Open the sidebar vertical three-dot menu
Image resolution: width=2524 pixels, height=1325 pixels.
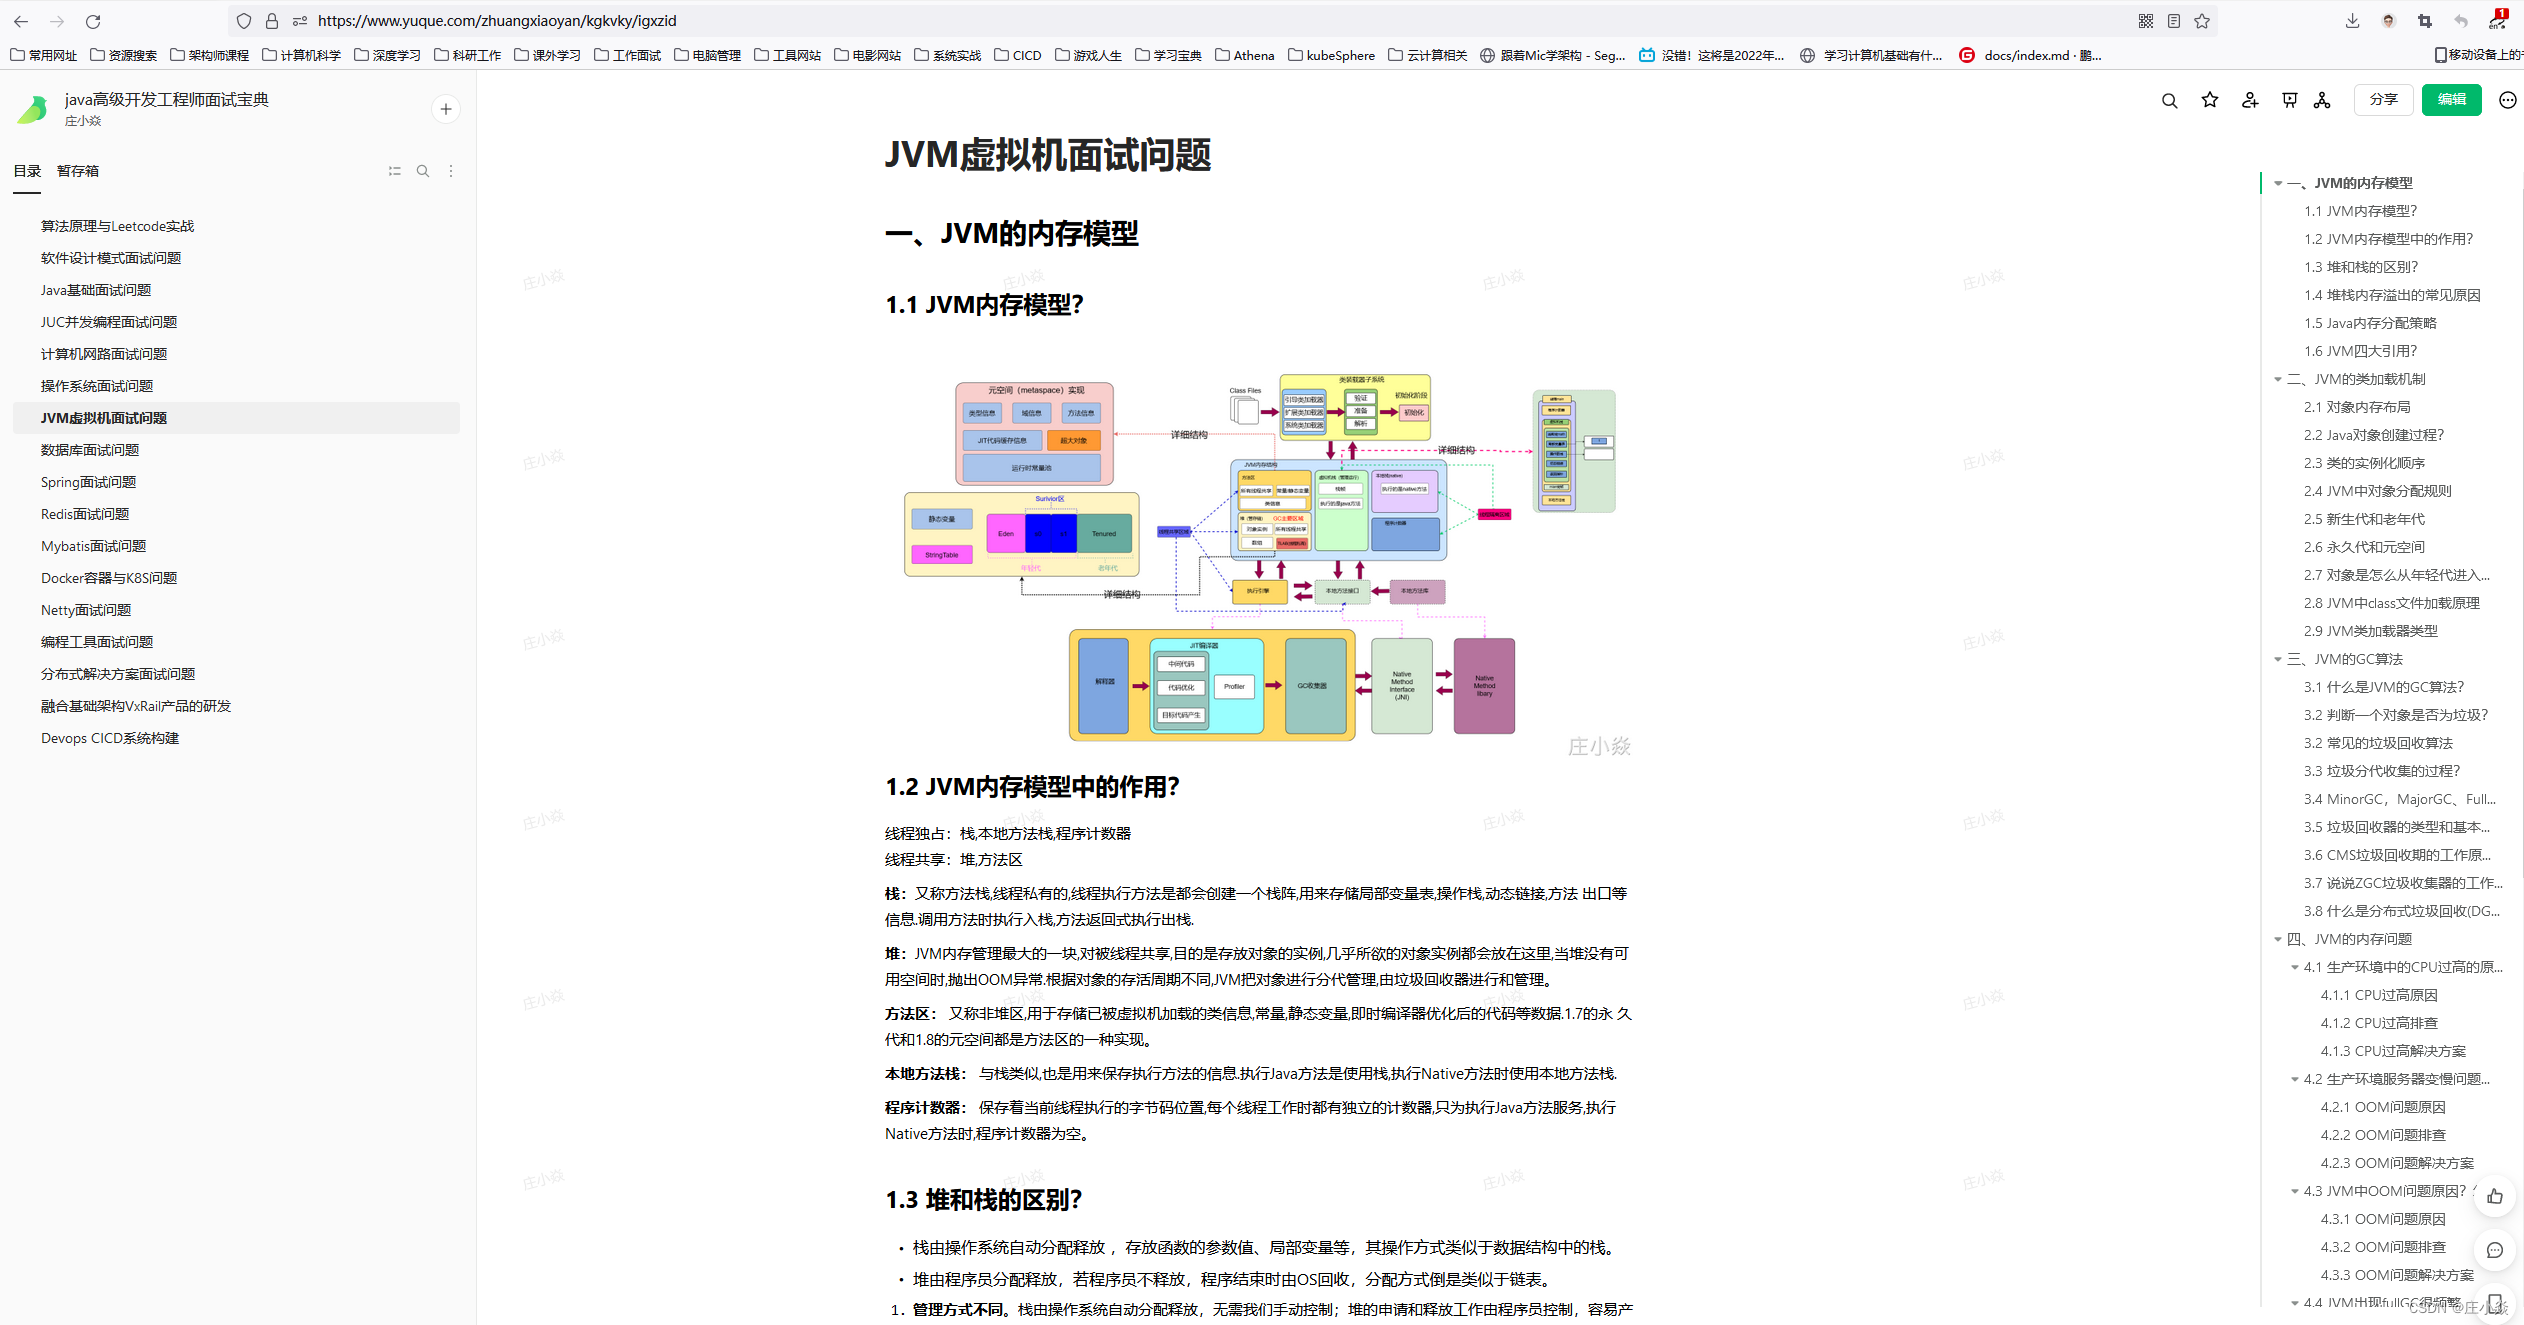pos(451,171)
